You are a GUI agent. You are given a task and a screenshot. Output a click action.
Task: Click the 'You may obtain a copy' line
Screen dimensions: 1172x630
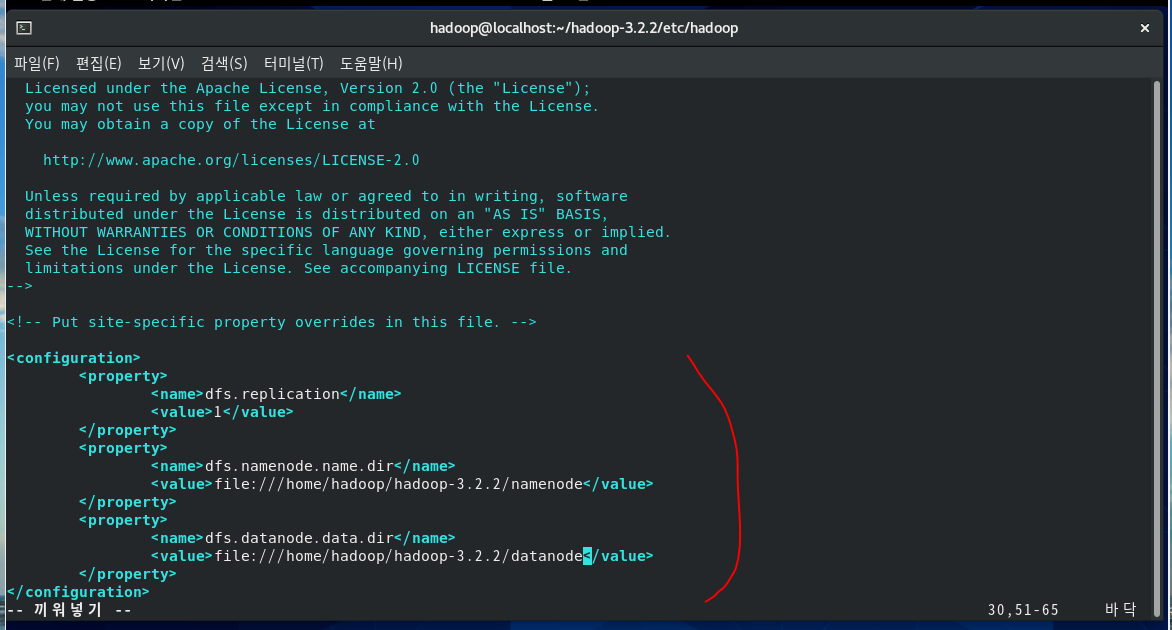coord(200,124)
